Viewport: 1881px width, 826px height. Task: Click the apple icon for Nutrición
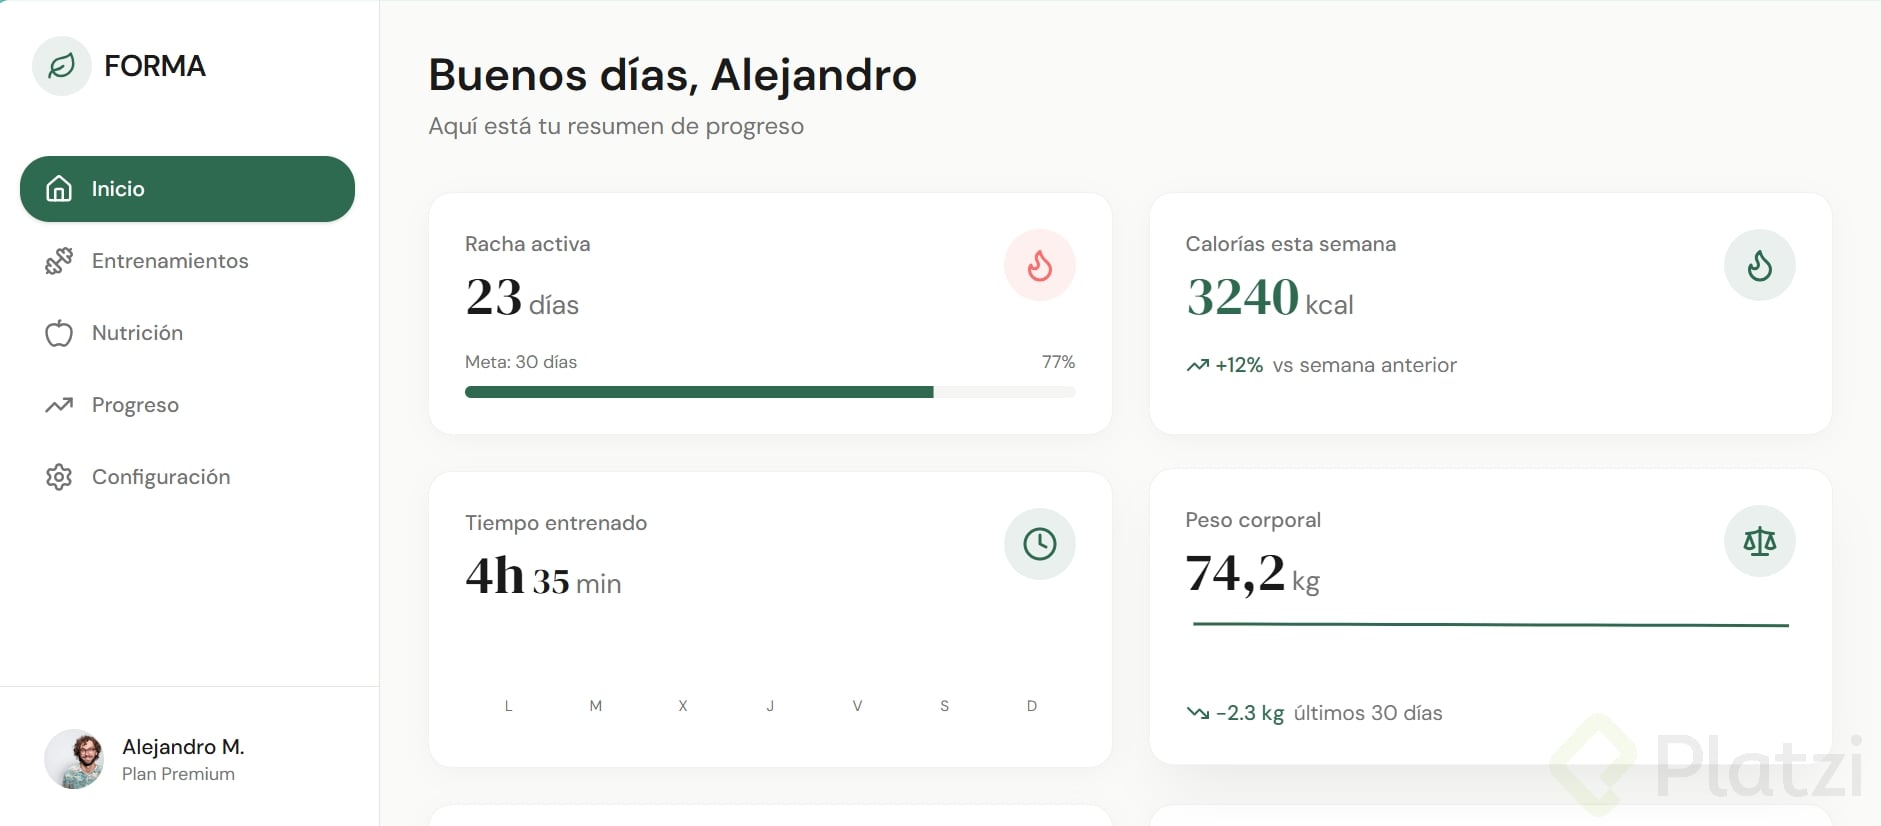(x=59, y=333)
